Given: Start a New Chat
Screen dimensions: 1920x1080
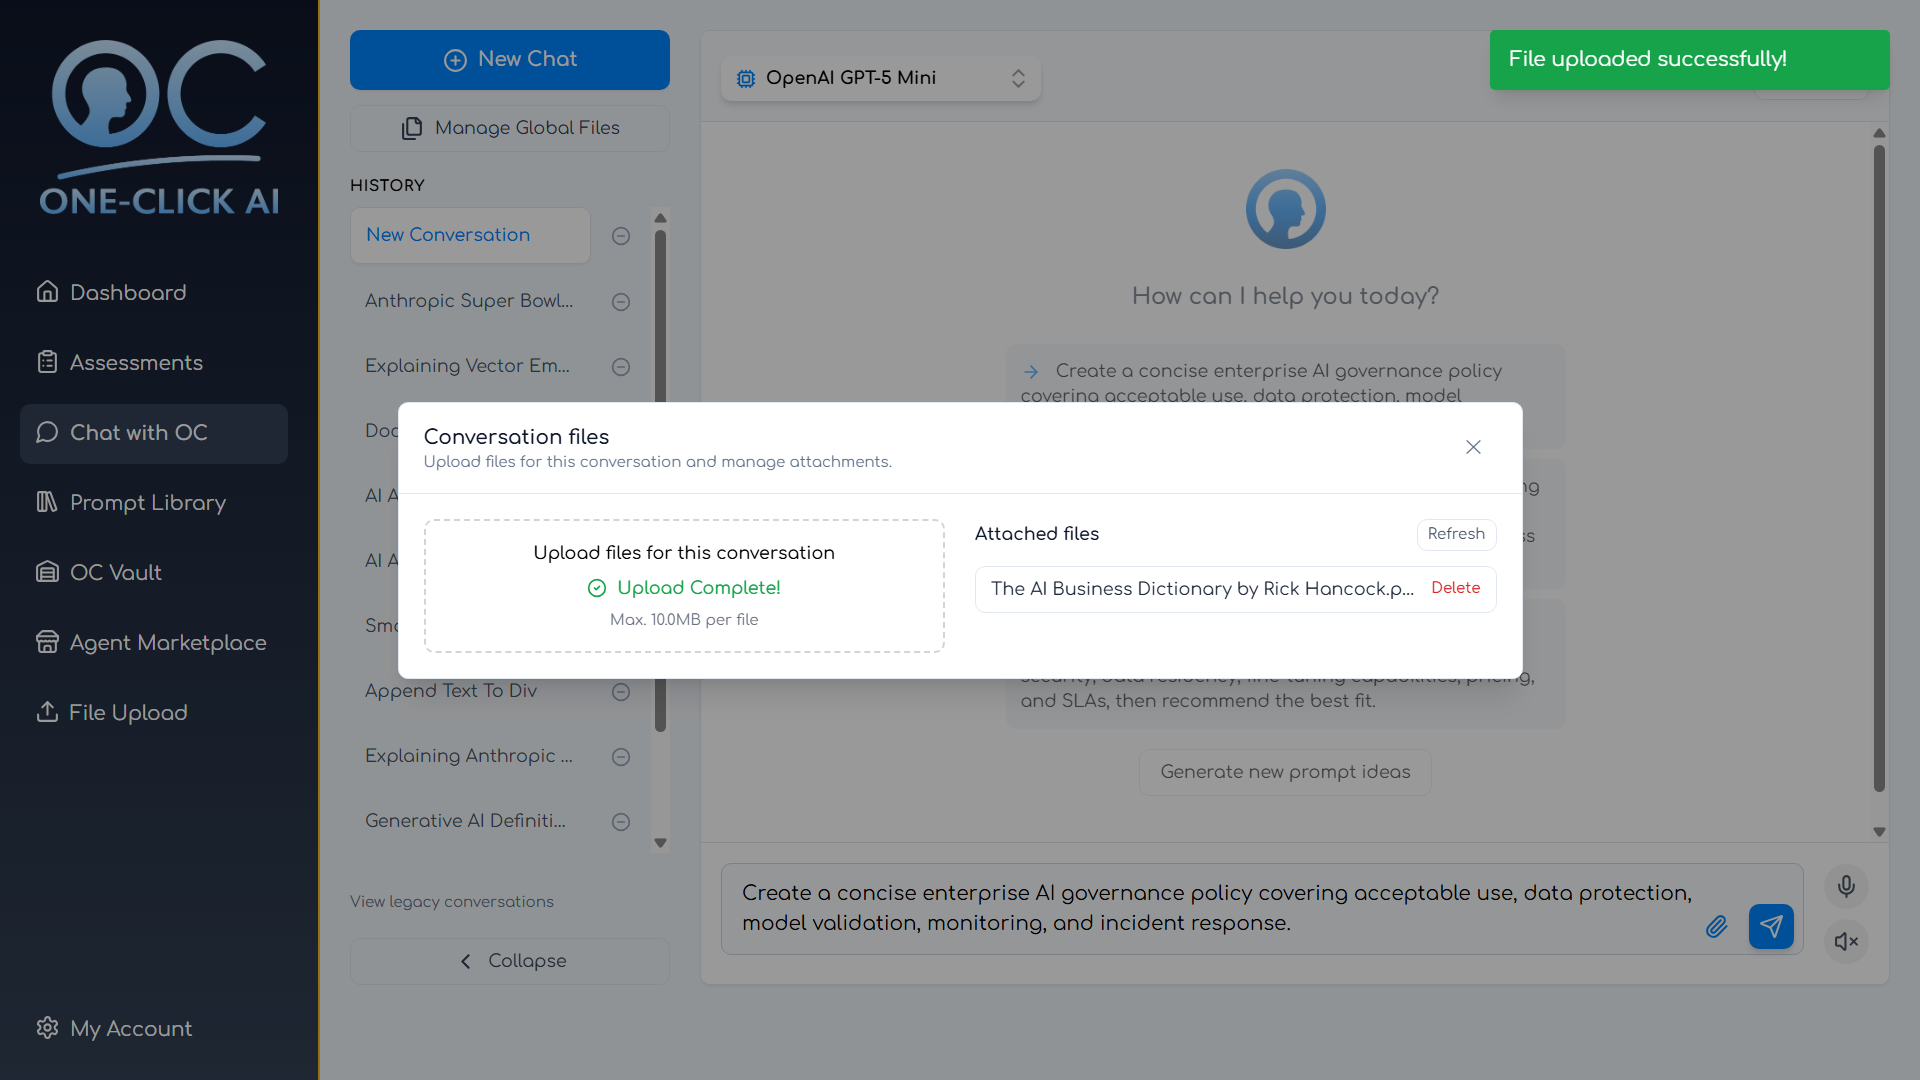Looking at the screenshot, I should pyautogui.click(x=510, y=59).
